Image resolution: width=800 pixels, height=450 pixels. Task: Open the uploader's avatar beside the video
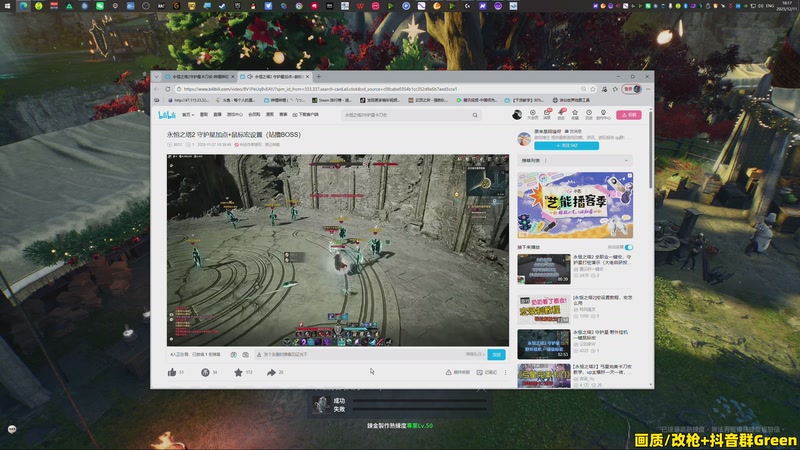point(524,139)
